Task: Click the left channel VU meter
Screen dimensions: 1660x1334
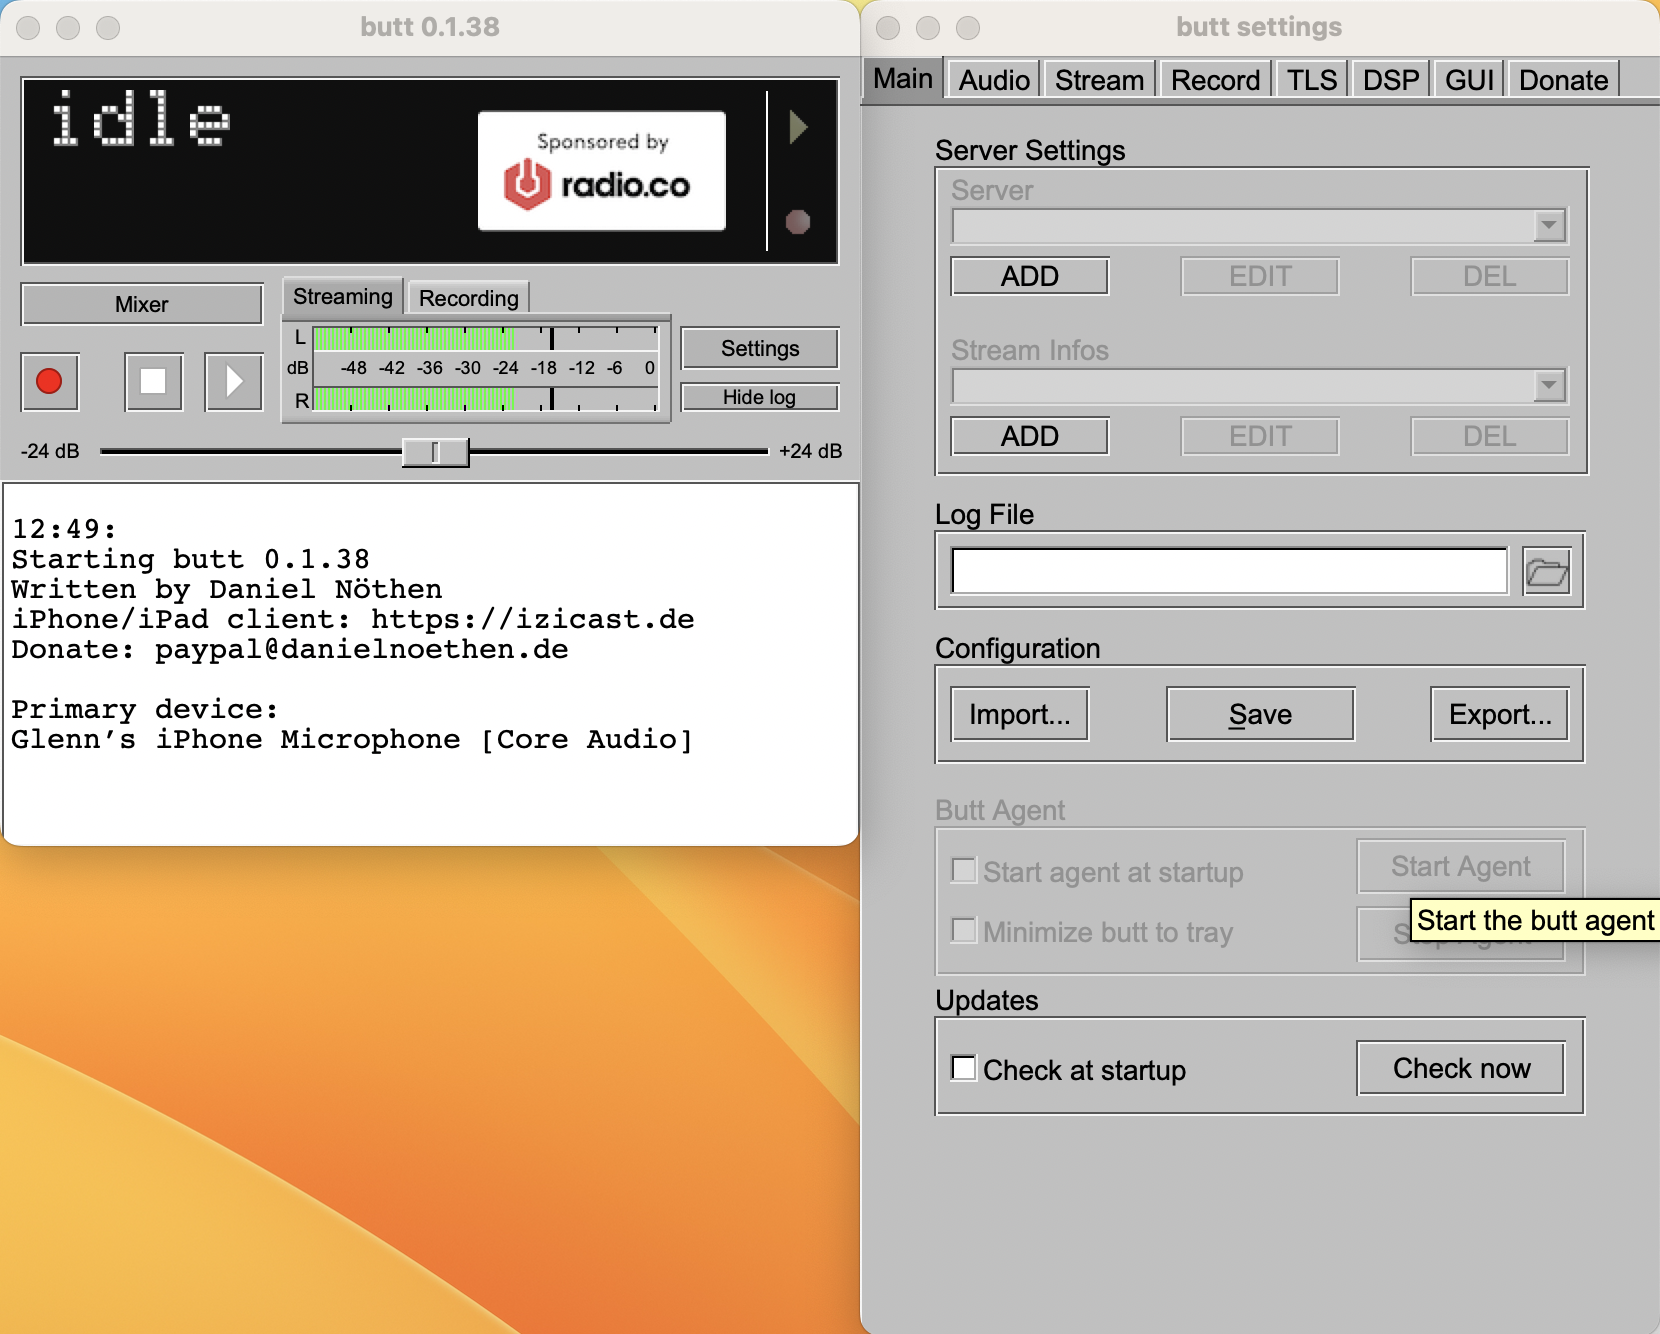Action: [486, 338]
